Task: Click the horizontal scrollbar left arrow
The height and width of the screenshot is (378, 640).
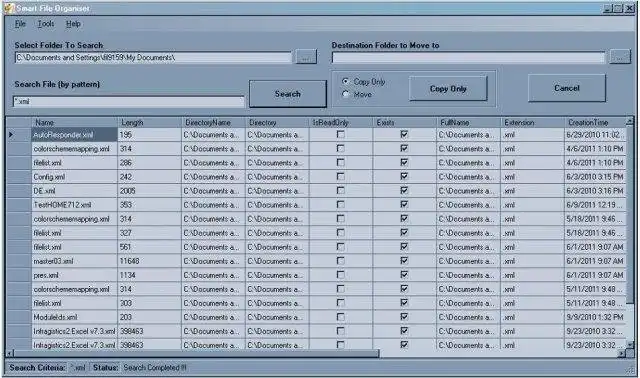Action: tap(10, 354)
